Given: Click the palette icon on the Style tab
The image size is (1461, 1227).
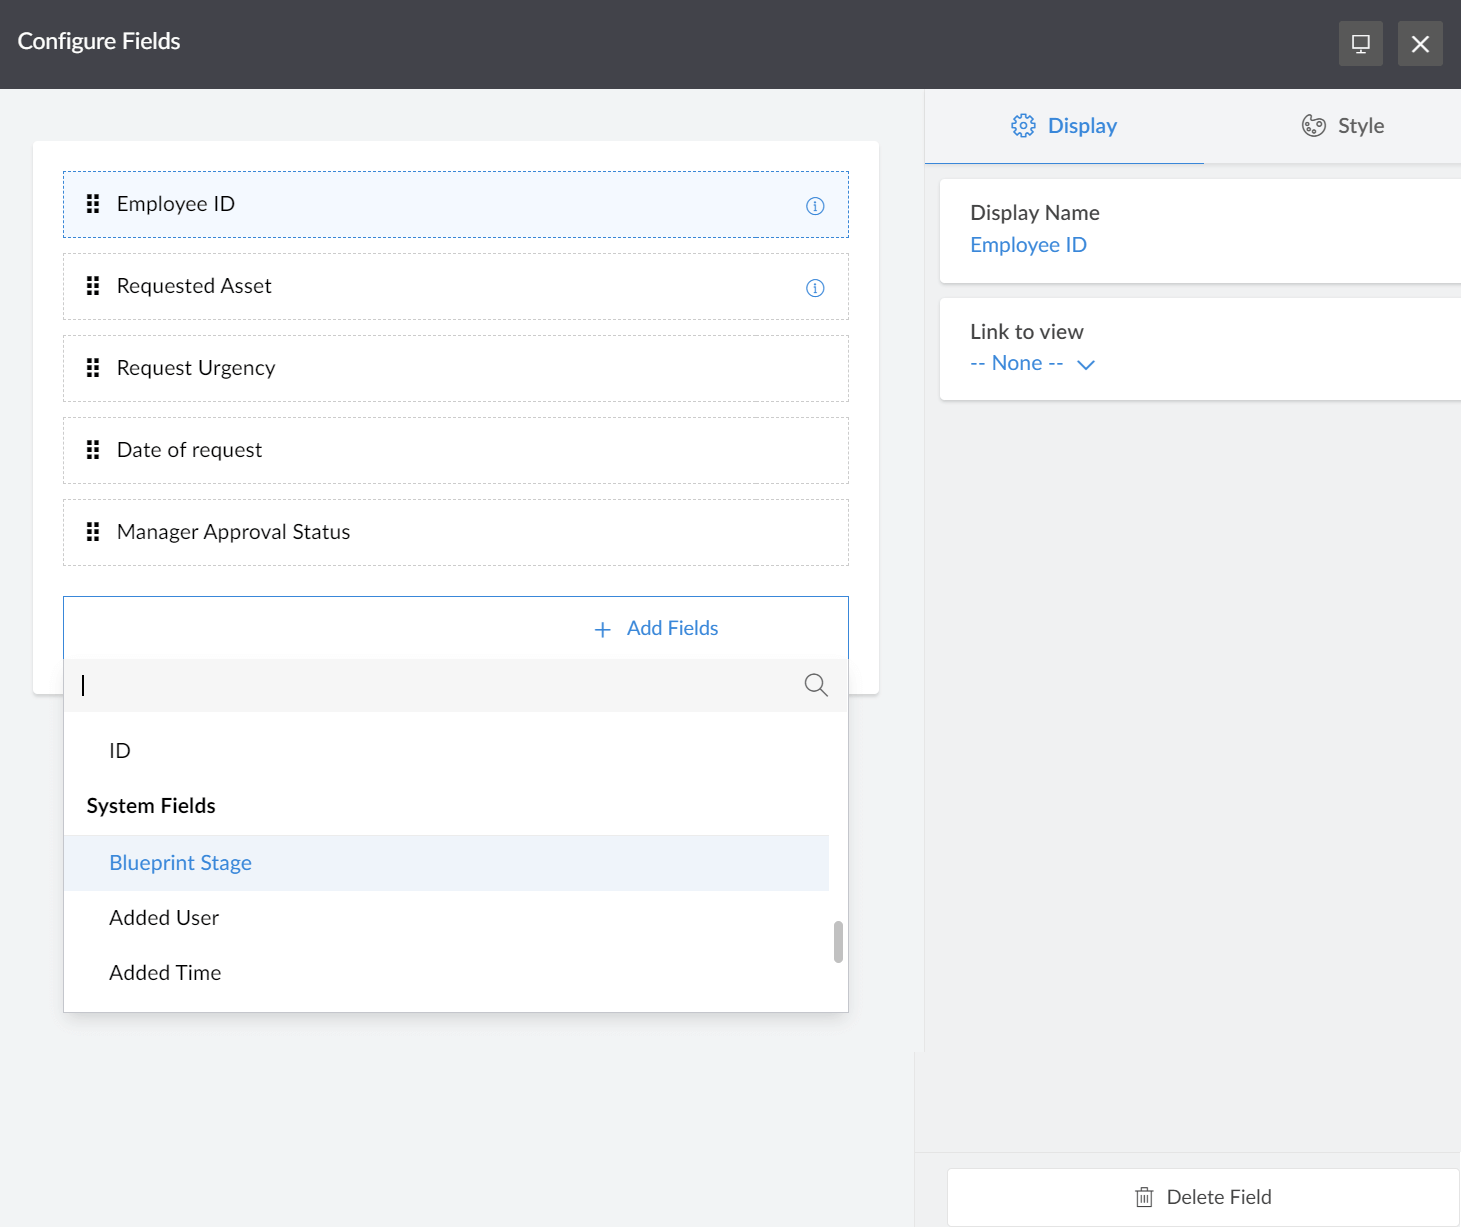Looking at the screenshot, I should coord(1312,125).
